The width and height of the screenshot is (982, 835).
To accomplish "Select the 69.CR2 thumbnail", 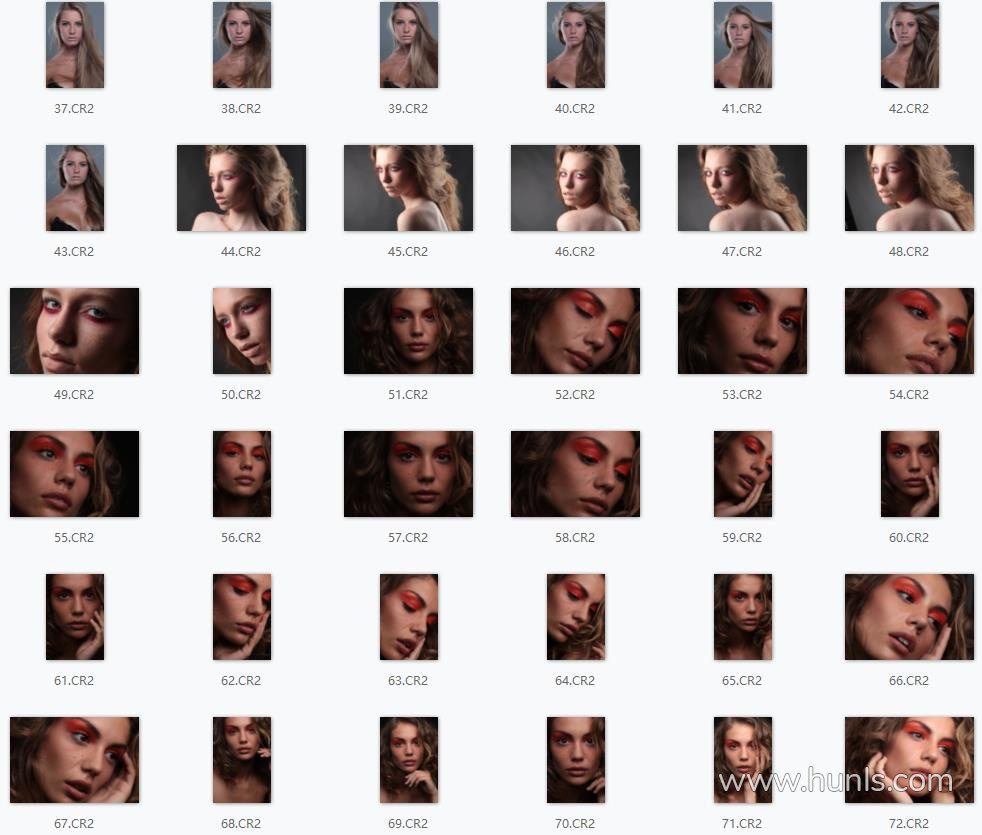I will click(x=409, y=760).
